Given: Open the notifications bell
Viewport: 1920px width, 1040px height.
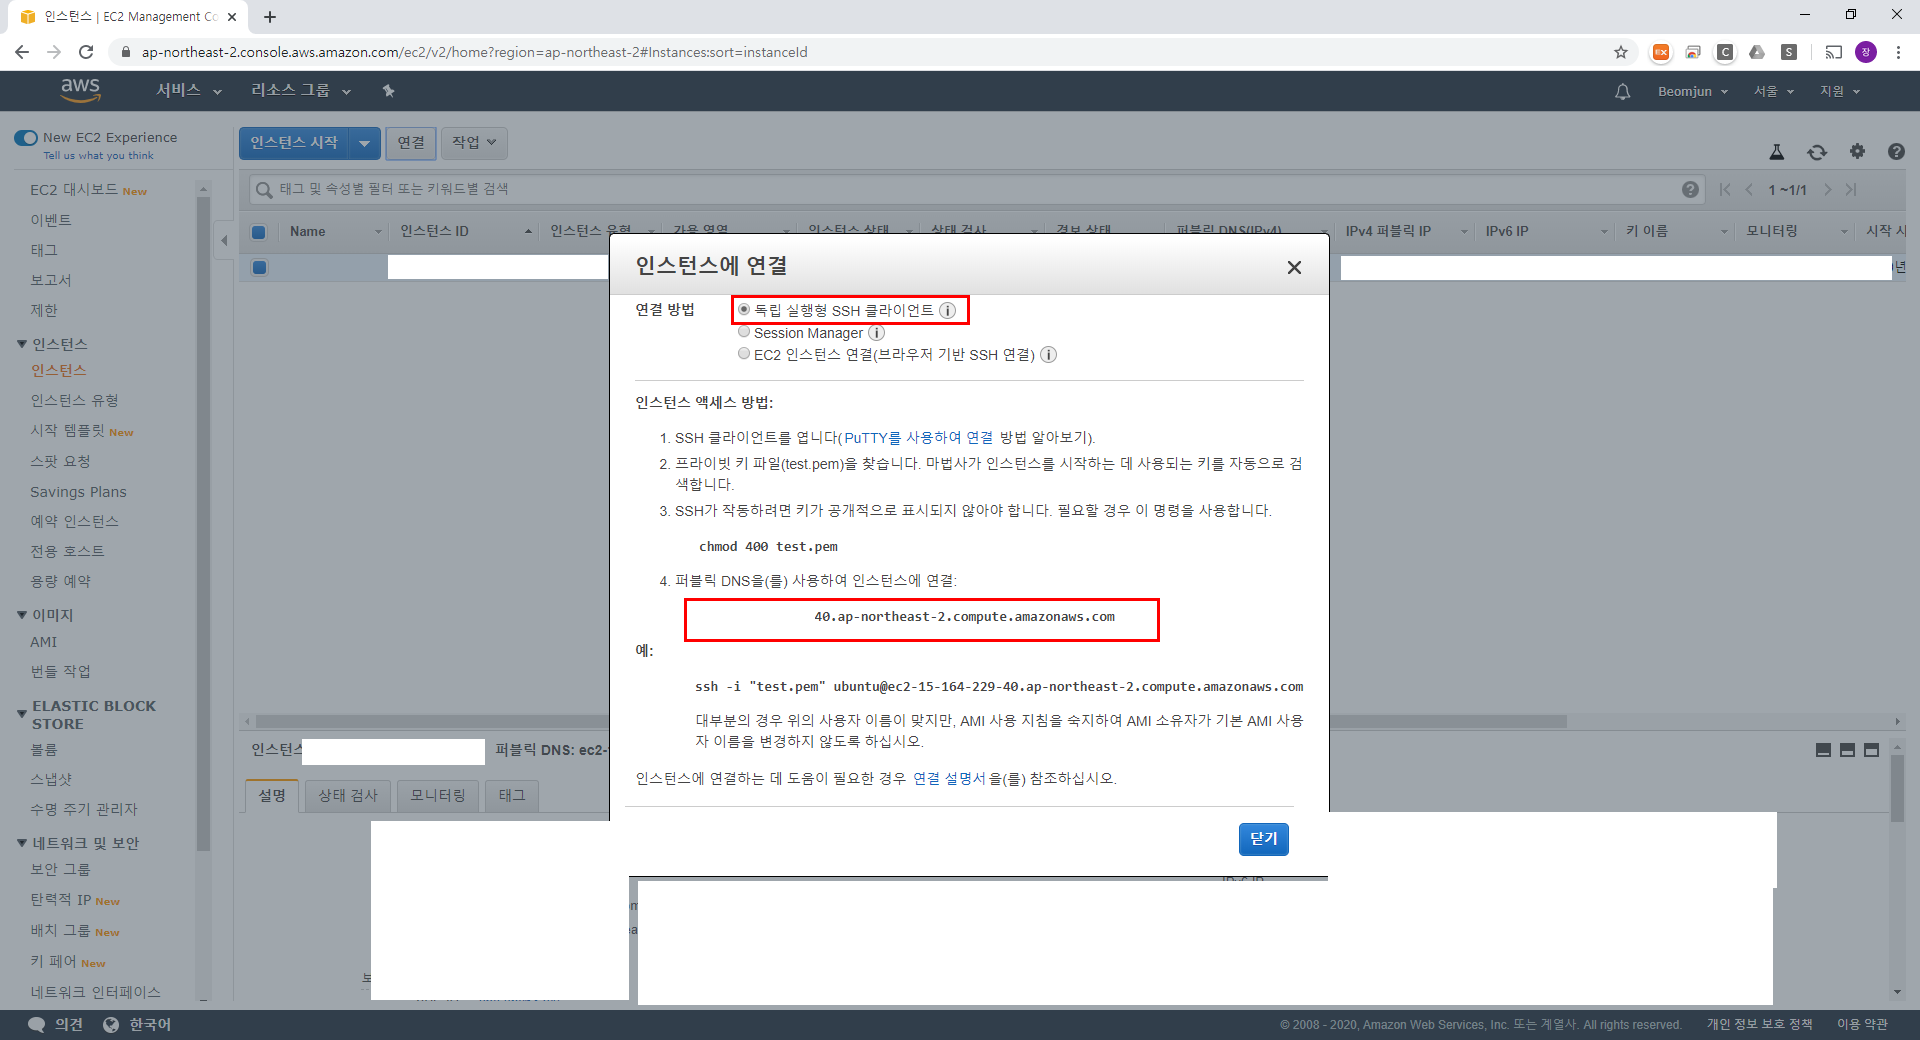Looking at the screenshot, I should [1622, 91].
